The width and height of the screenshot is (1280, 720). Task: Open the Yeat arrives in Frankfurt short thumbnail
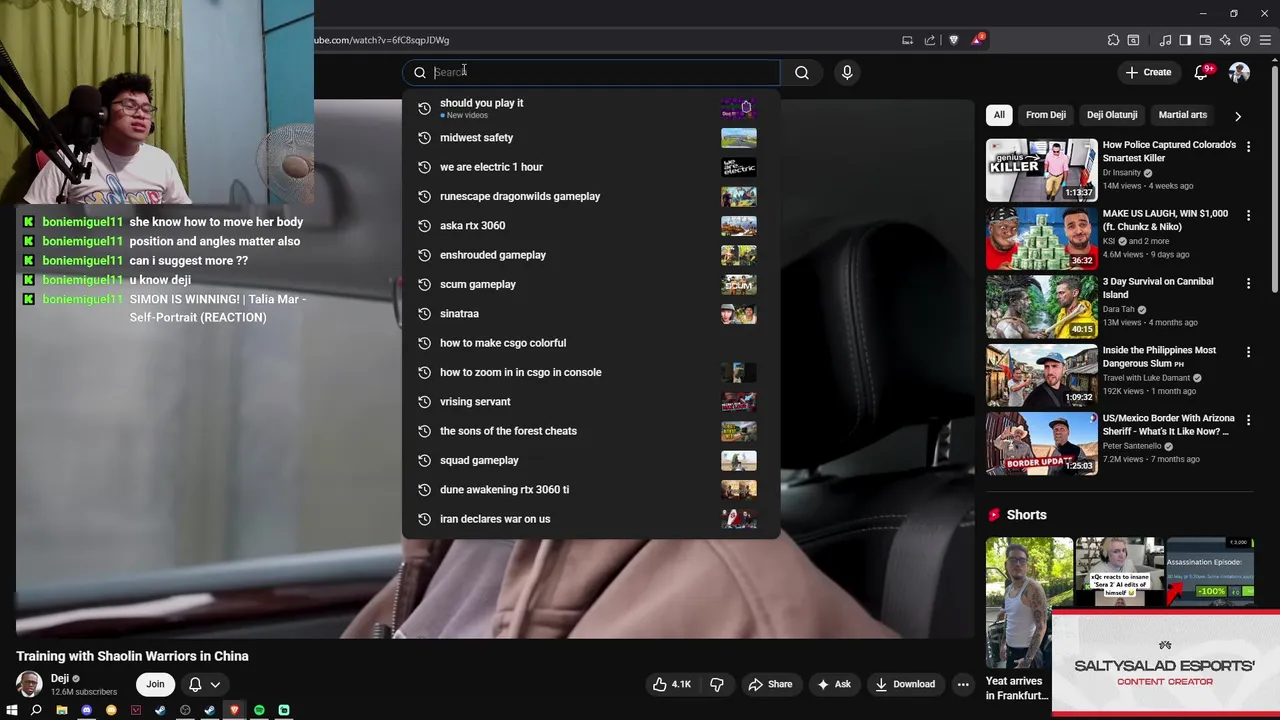coord(1029,603)
